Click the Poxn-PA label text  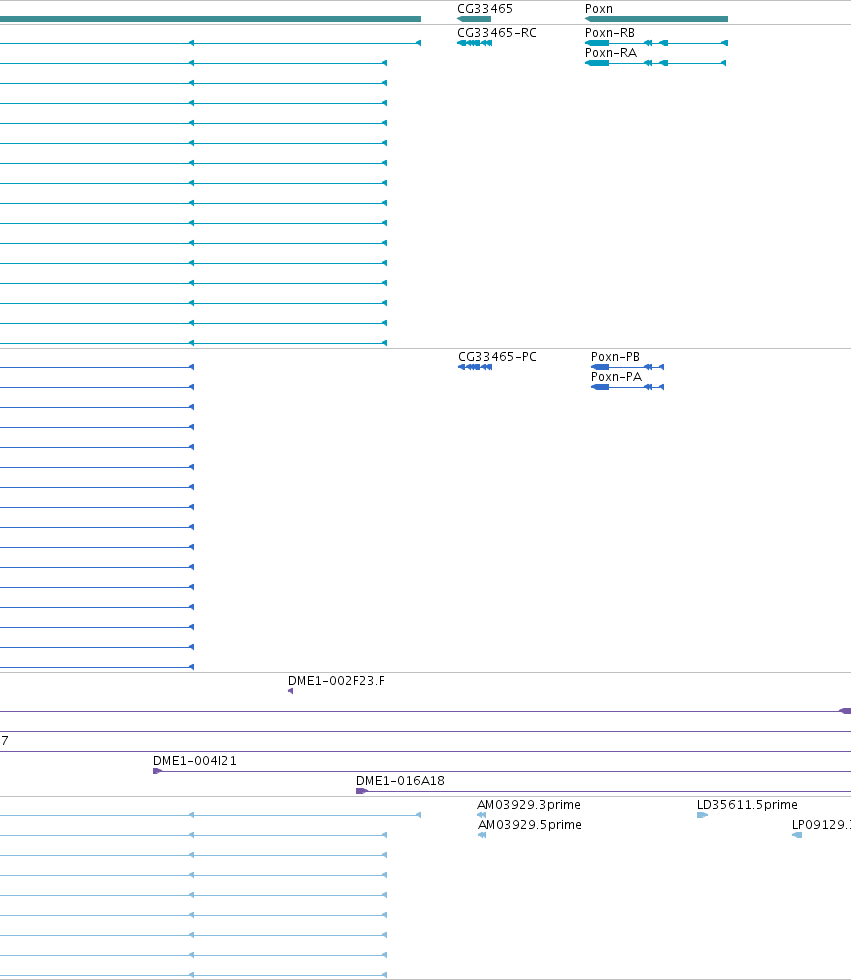click(x=617, y=376)
